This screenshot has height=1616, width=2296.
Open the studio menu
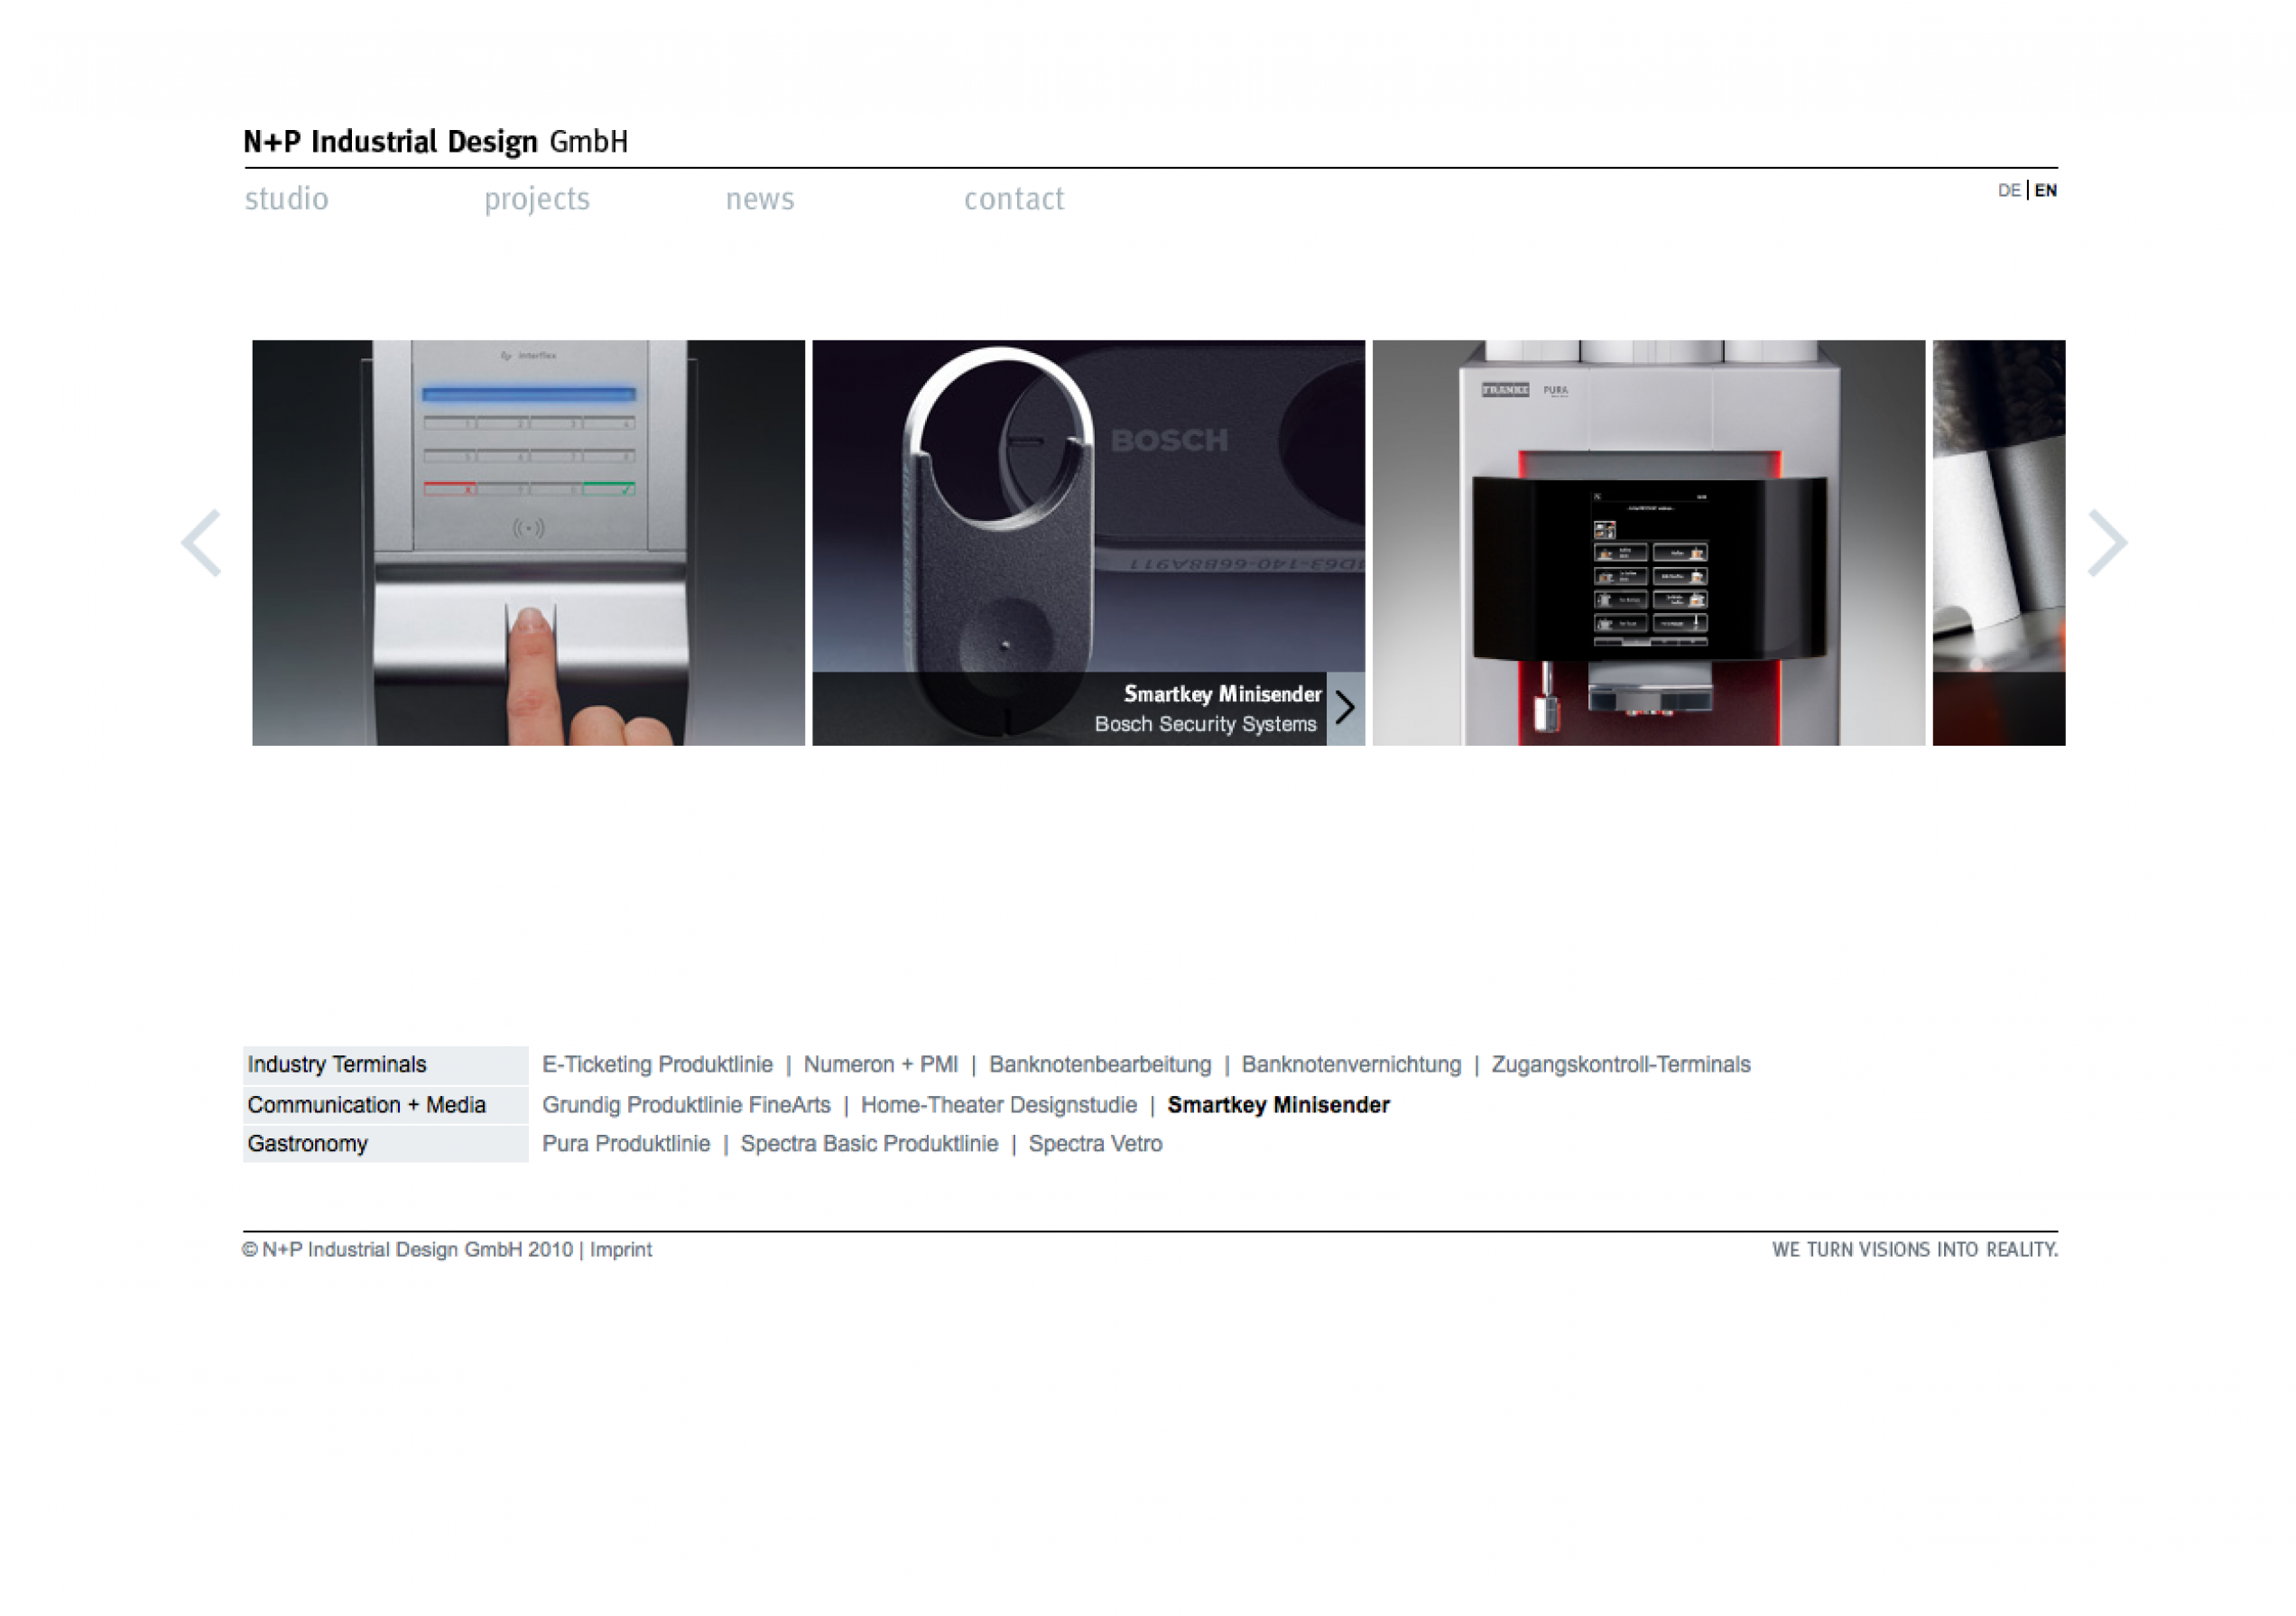(286, 199)
